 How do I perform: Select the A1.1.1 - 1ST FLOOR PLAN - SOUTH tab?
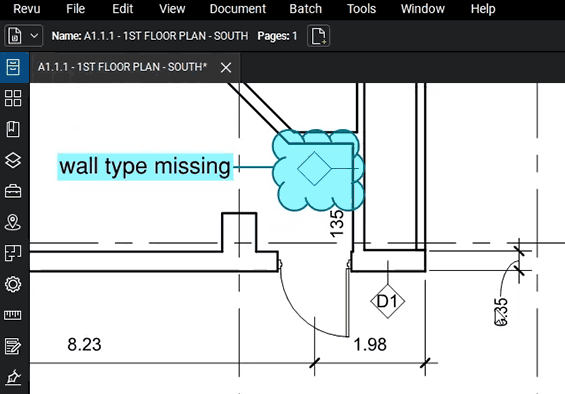click(x=123, y=67)
